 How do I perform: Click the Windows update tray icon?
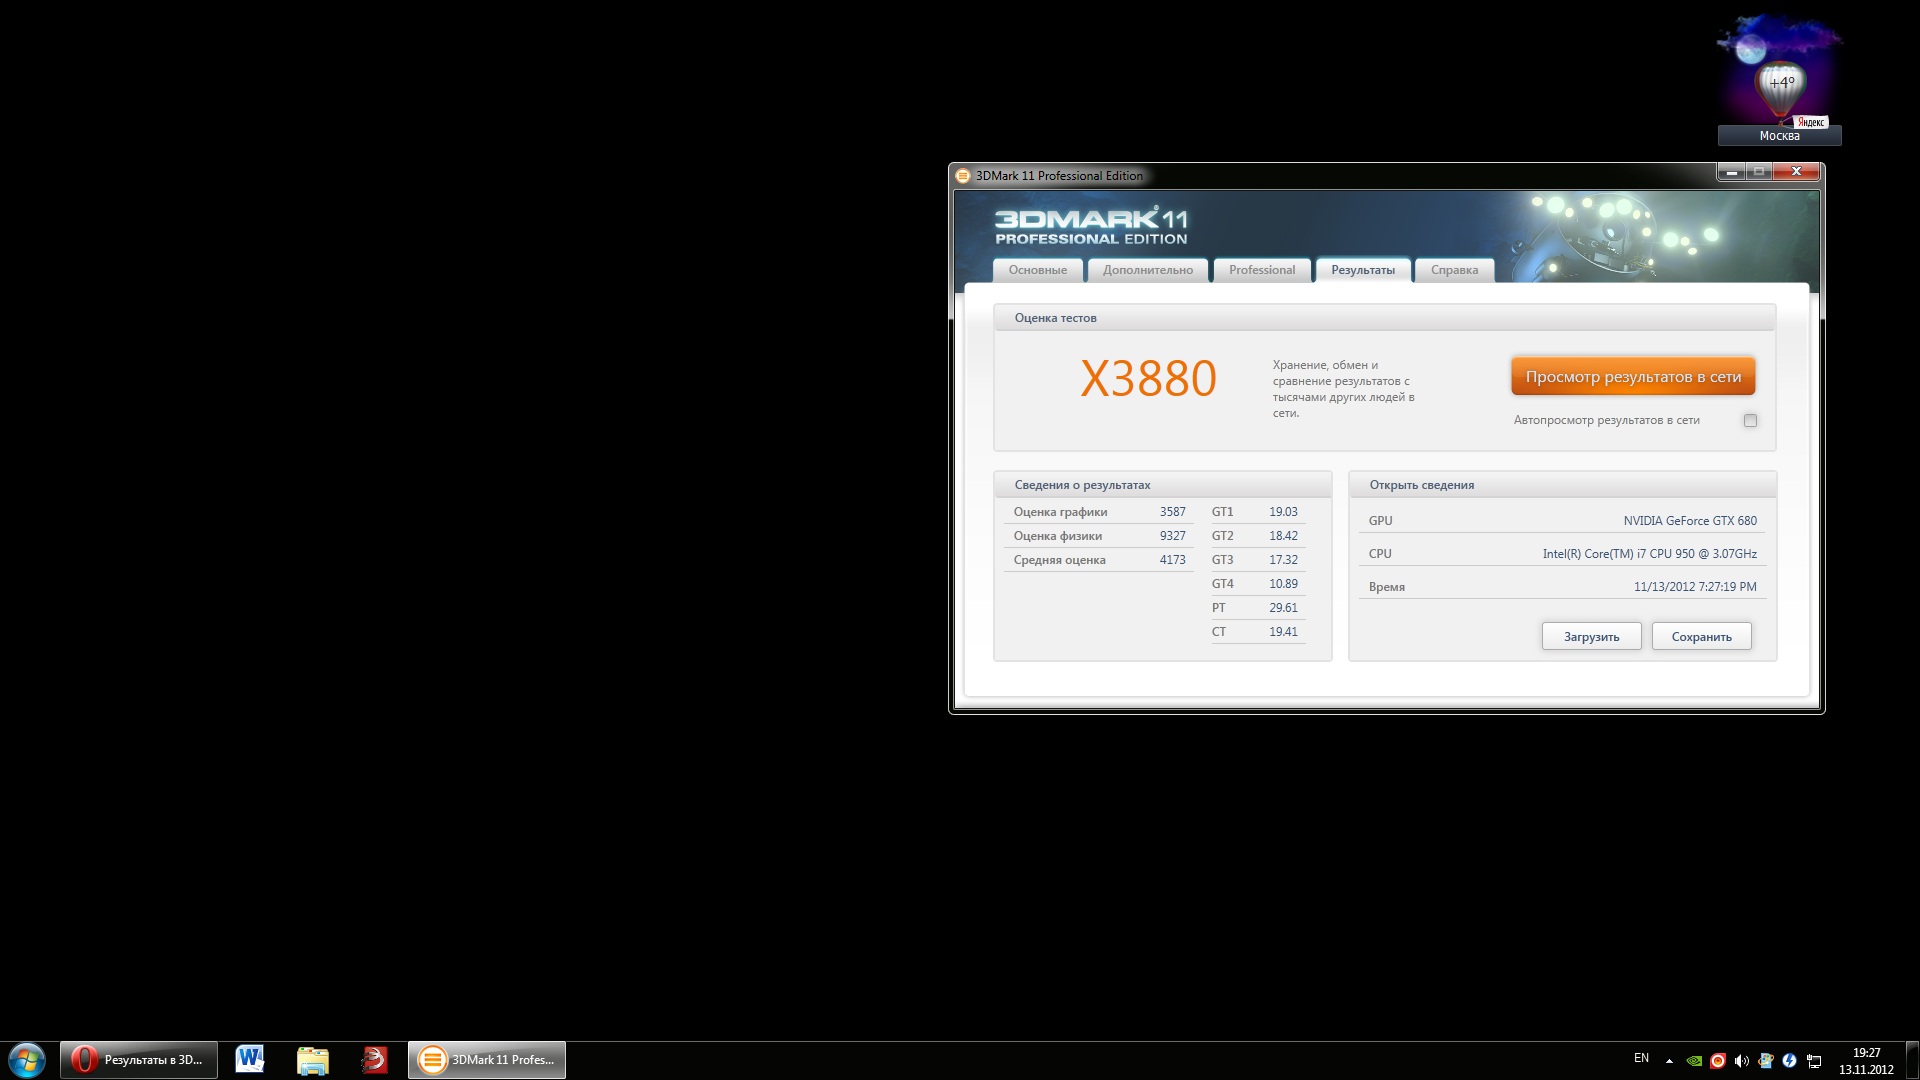tap(1766, 1061)
